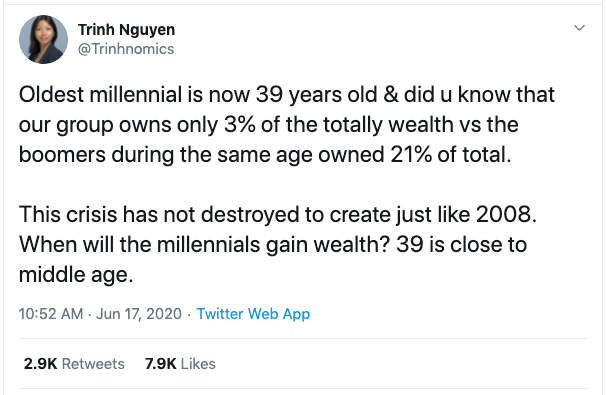606x395 pixels.
Task: Click the 7.9K likes count number
Action: coord(160,364)
